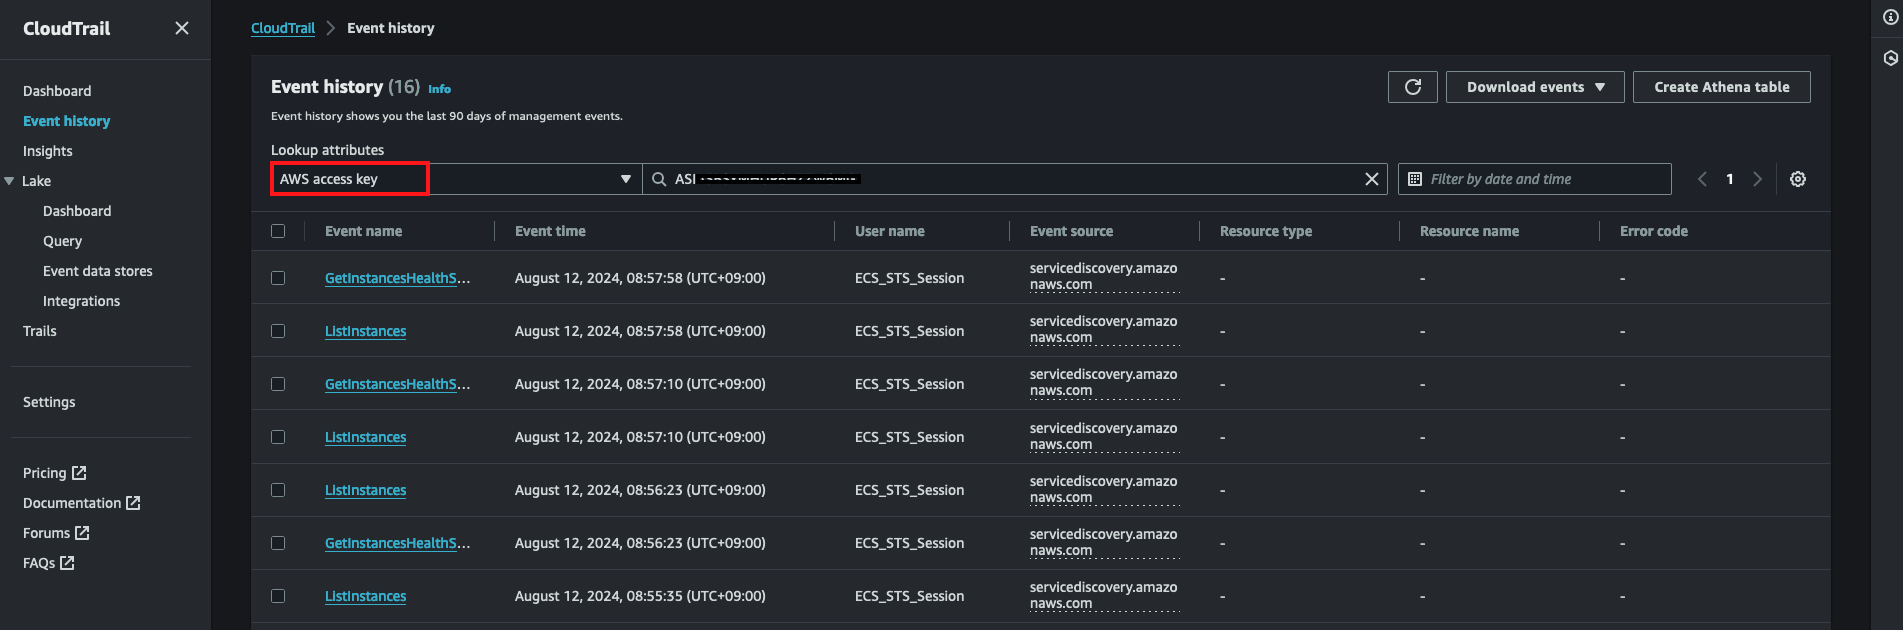Collapse the Lake section in sidebar

click(x=9, y=181)
